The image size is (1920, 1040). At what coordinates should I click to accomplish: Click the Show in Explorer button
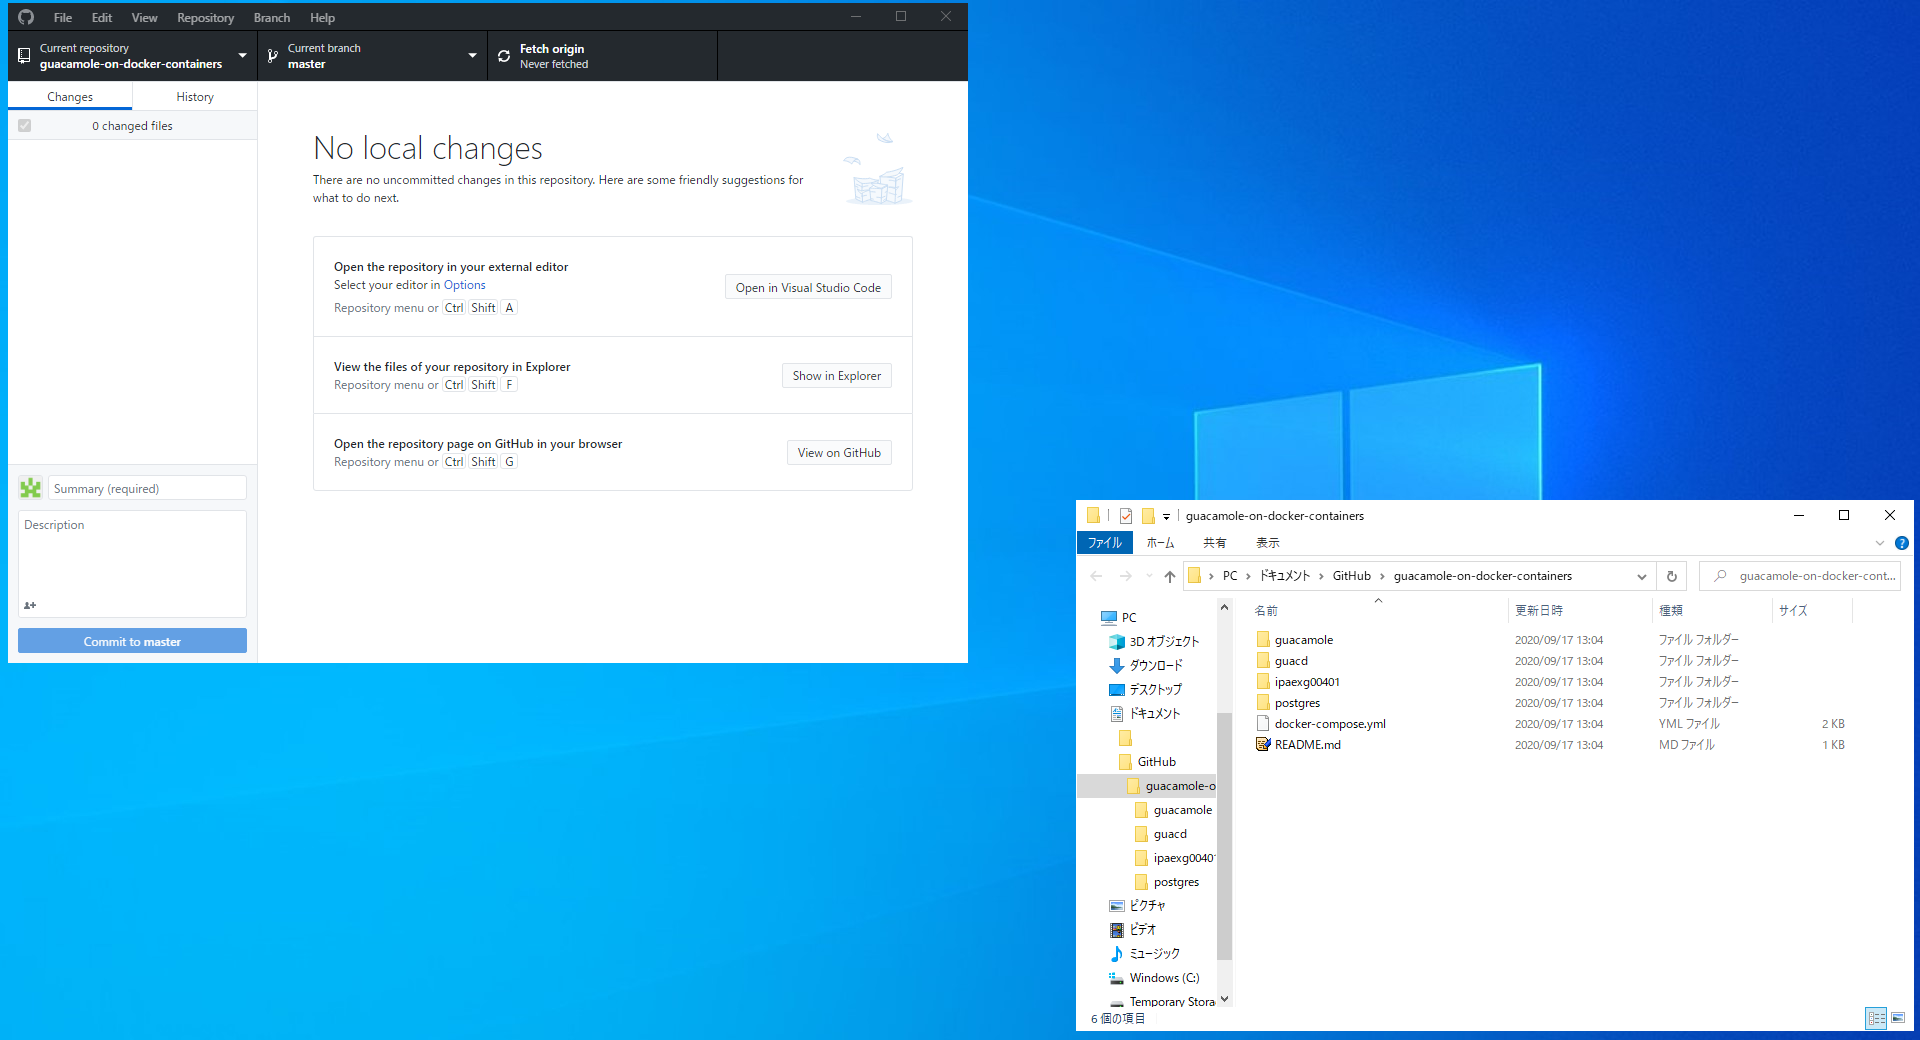837,376
